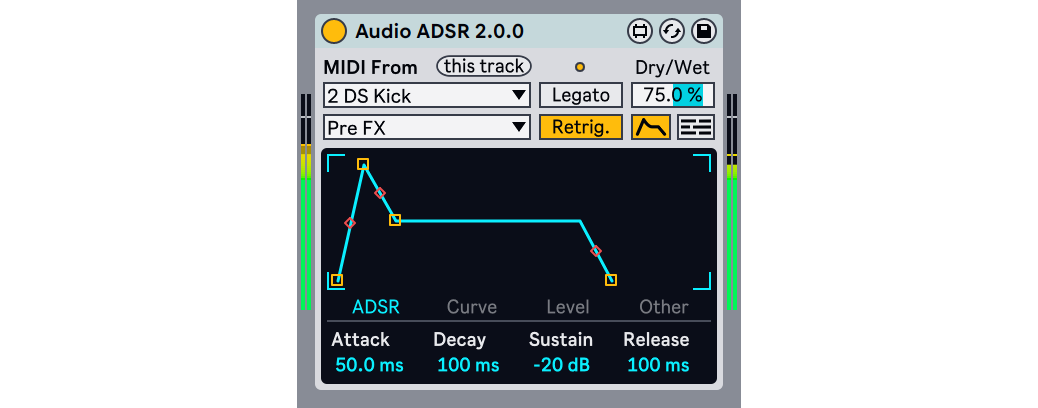Click the decay curve diamond handle
This screenshot has height=408, width=1038.
click(x=379, y=192)
